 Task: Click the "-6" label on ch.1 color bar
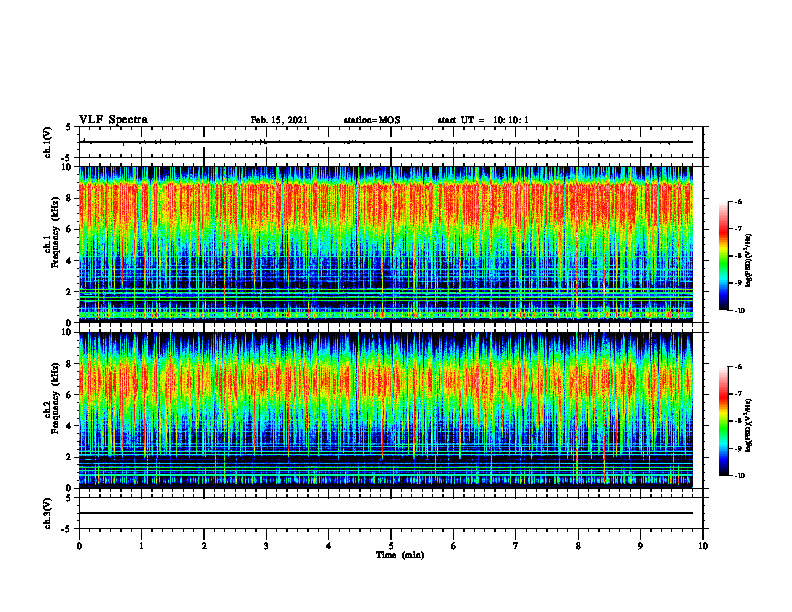(738, 202)
